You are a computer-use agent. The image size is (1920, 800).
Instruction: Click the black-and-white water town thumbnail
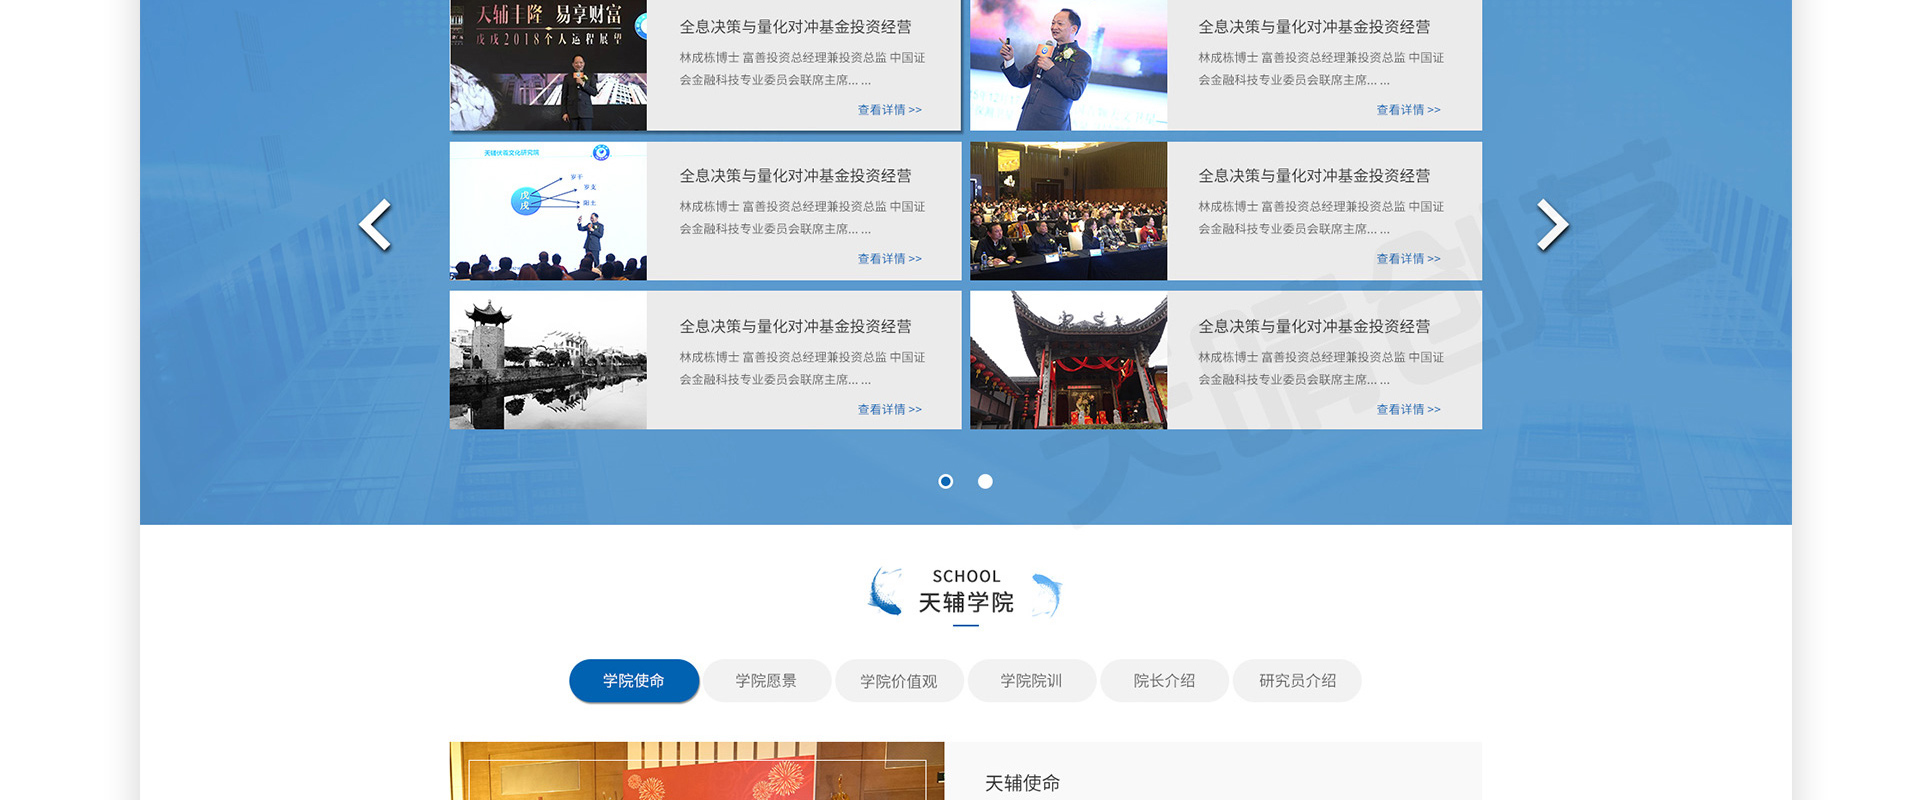548,360
